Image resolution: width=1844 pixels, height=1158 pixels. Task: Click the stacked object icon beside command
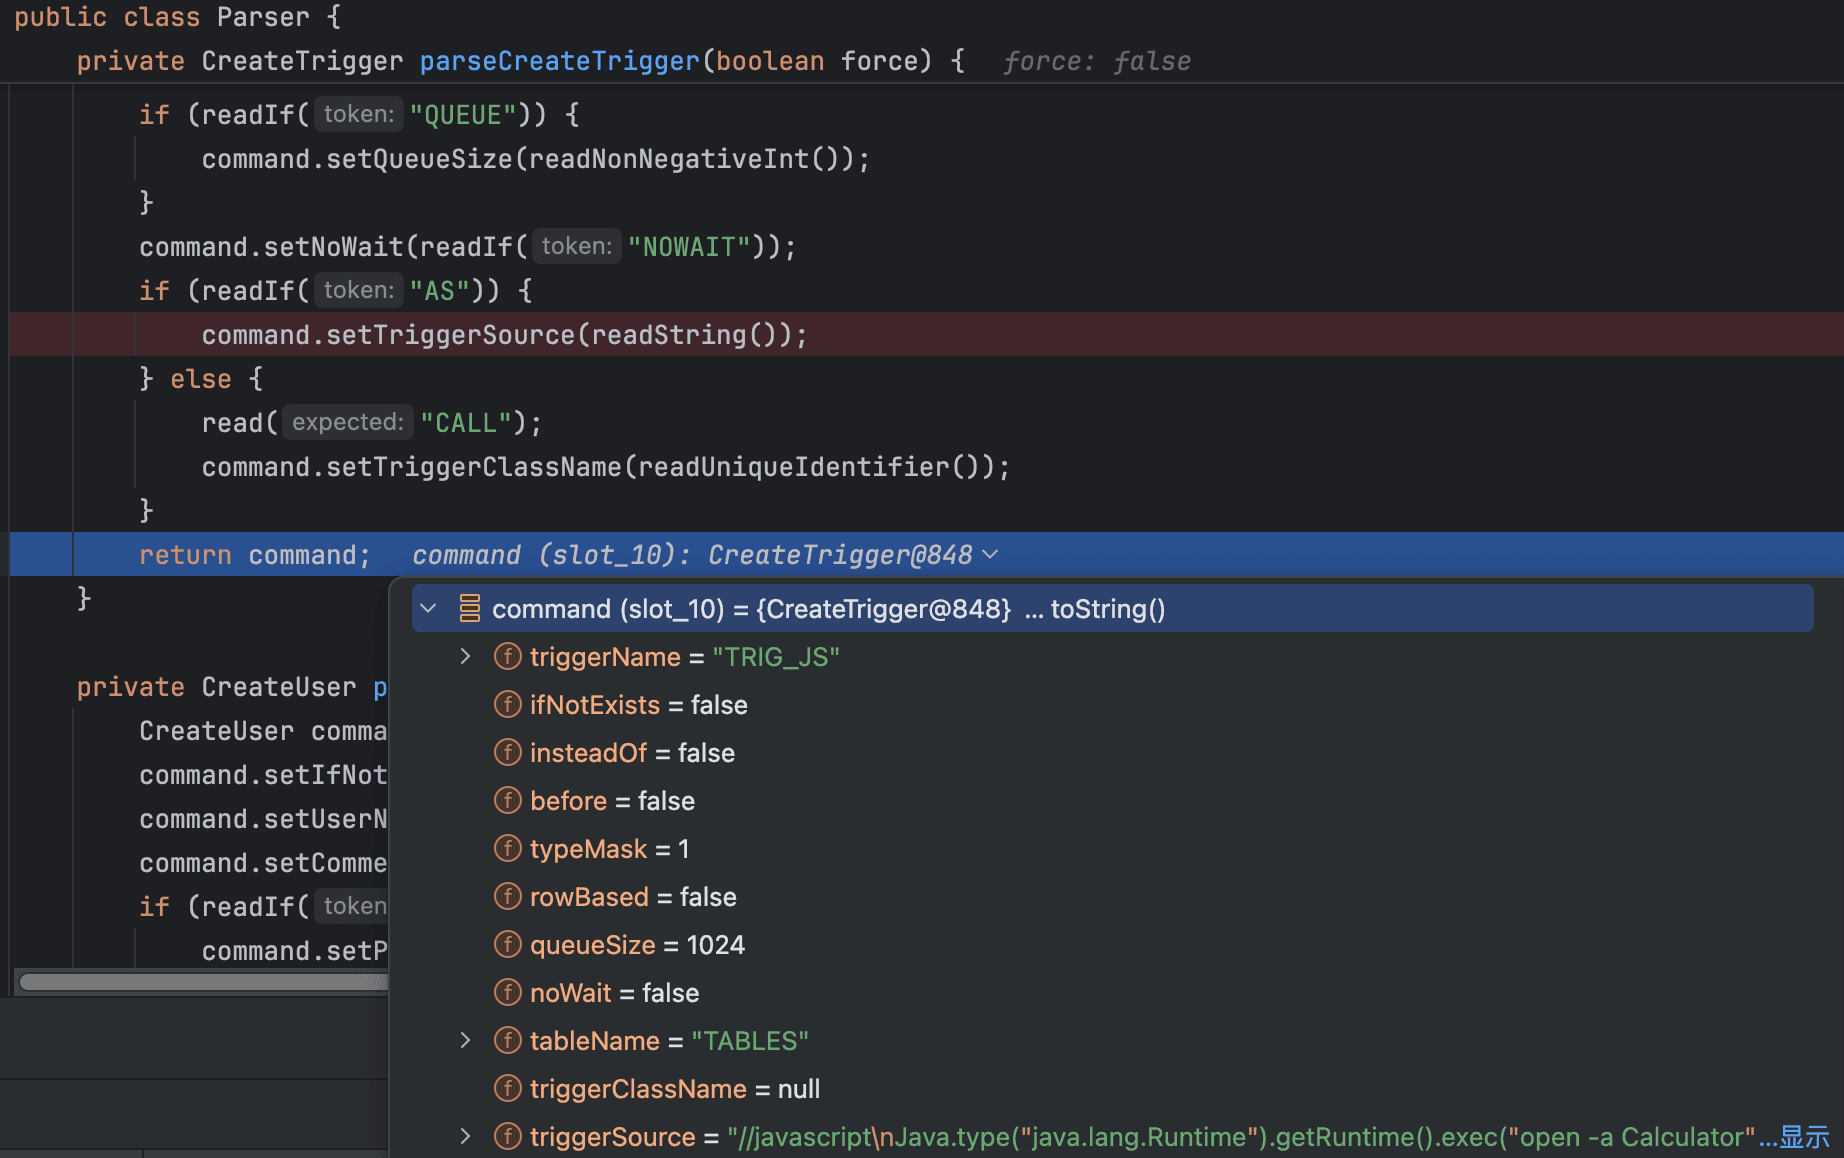pyautogui.click(x=469, y=609)
